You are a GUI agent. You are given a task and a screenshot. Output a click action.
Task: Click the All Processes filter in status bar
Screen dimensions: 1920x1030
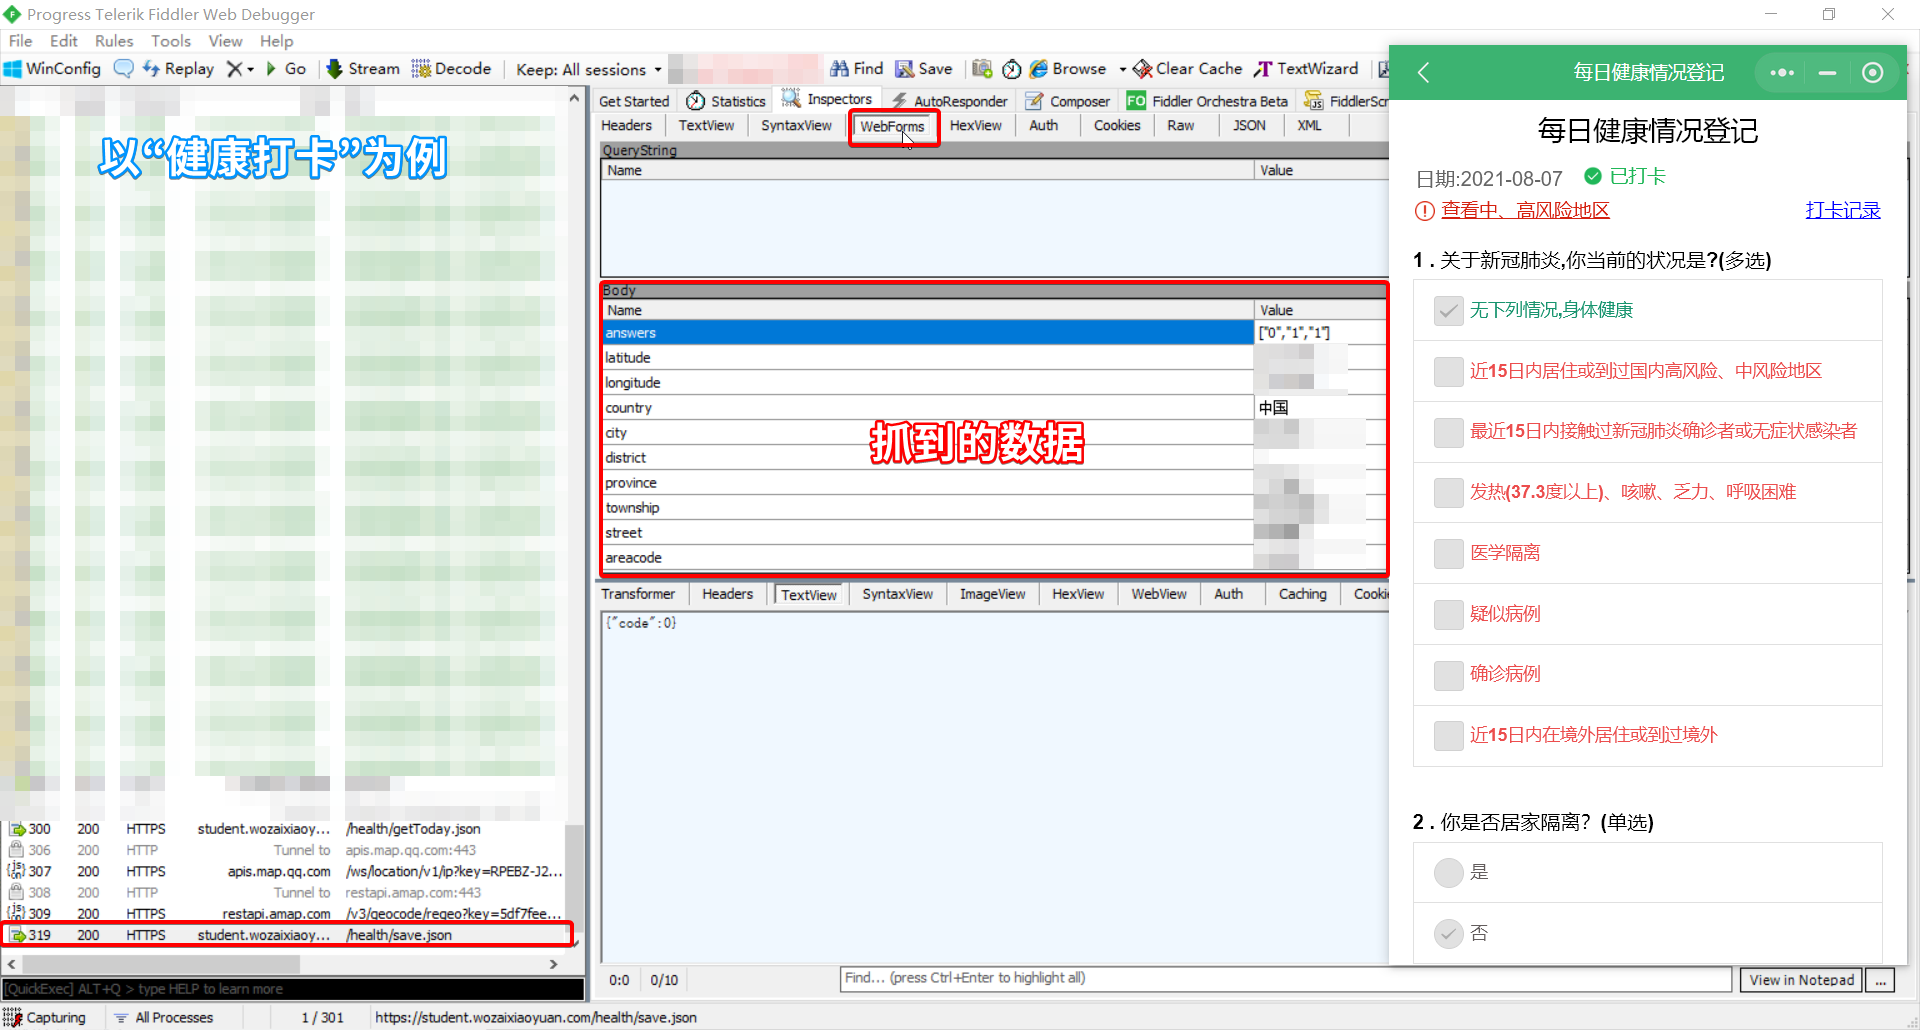tap(165, 1017)
